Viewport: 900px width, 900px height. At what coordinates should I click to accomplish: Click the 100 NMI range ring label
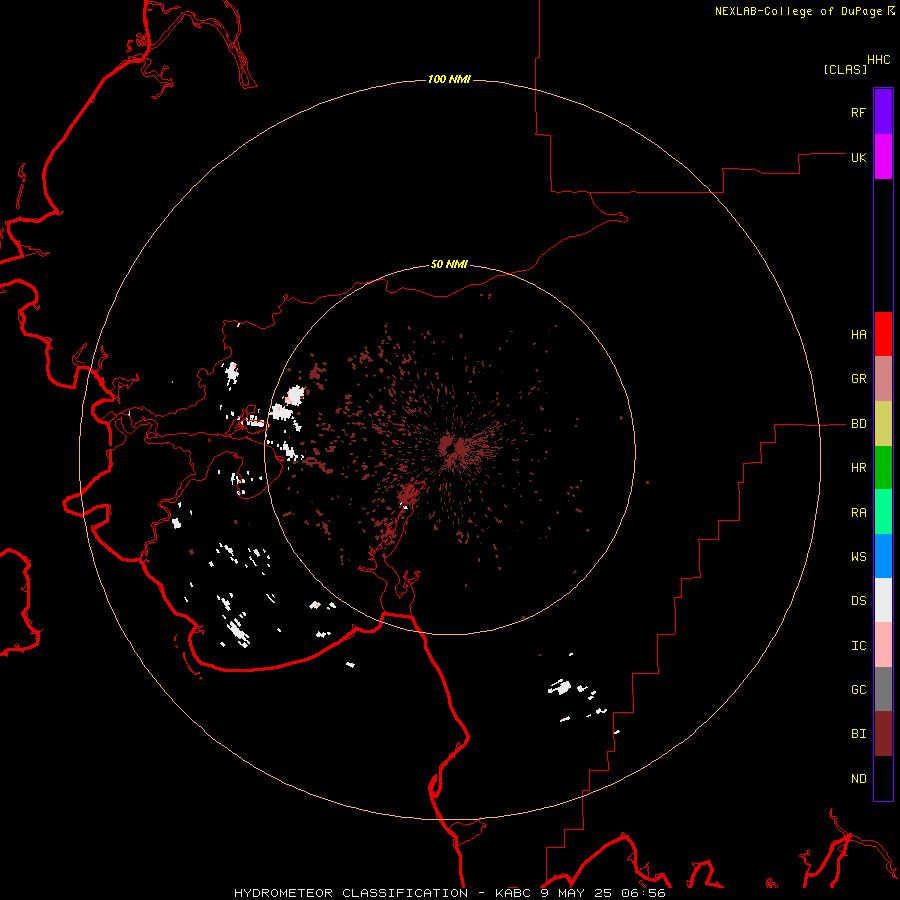[449, 79]
